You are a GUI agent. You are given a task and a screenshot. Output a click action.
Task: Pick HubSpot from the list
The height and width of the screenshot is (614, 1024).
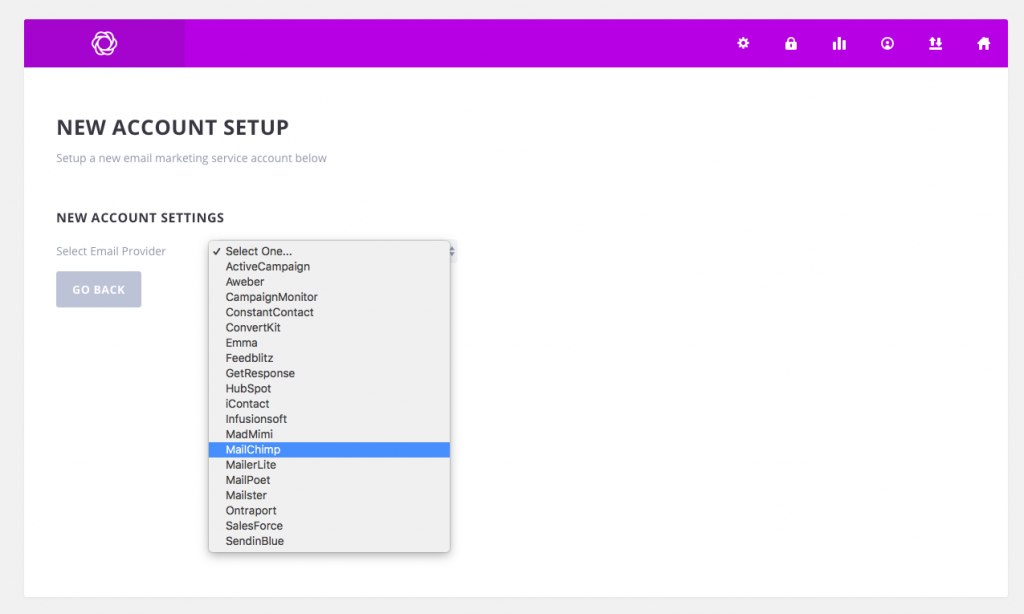pyautogui.click(x=329, y=389)
